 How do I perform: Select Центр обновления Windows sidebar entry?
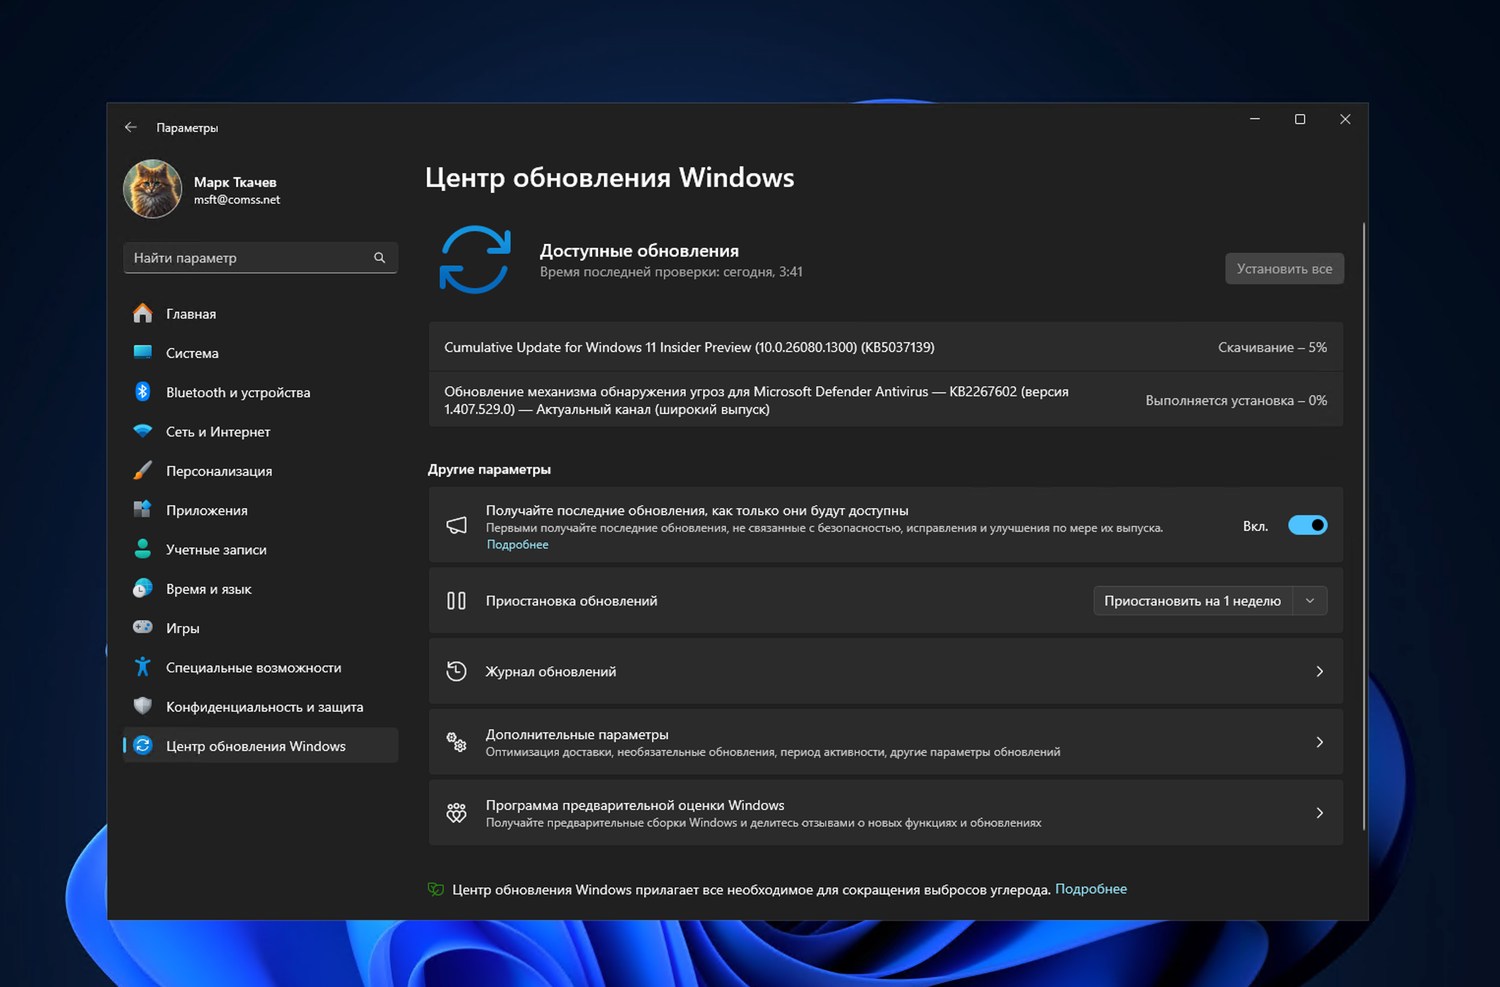260,746
